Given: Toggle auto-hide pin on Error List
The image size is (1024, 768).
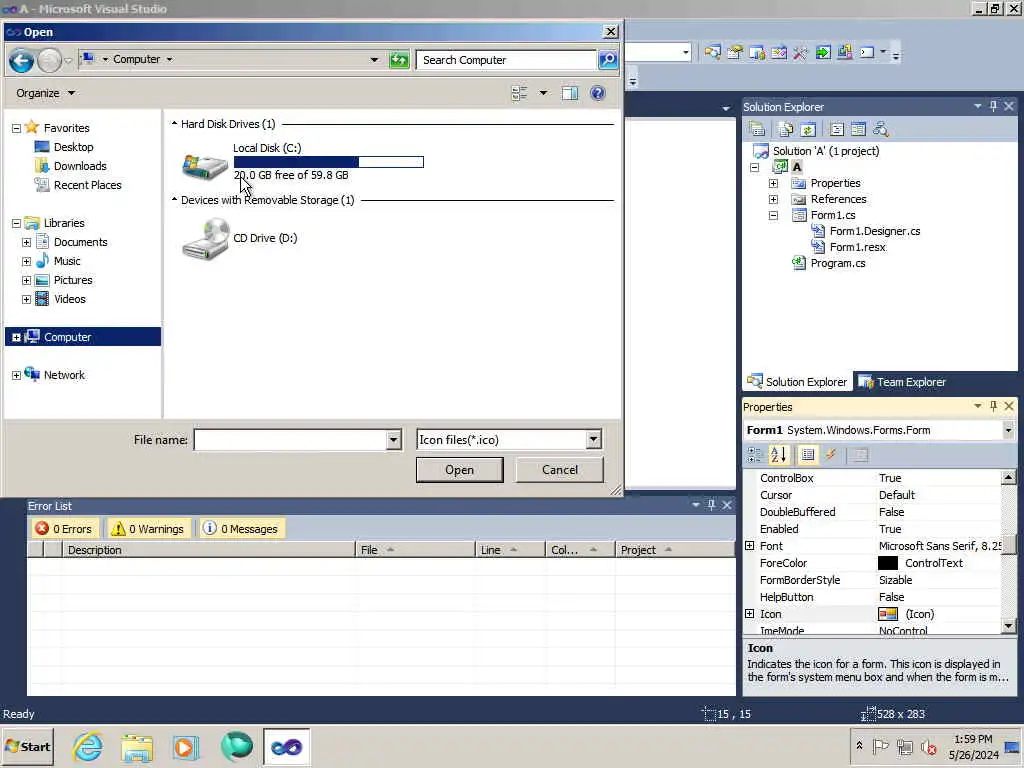Looking at the screenshot, I should click(x=711, y=505).
